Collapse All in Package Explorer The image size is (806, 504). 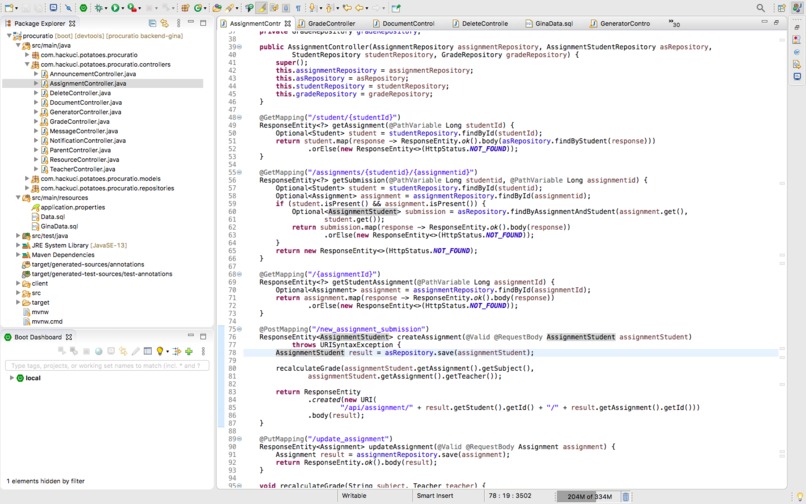tap(152, 23)
